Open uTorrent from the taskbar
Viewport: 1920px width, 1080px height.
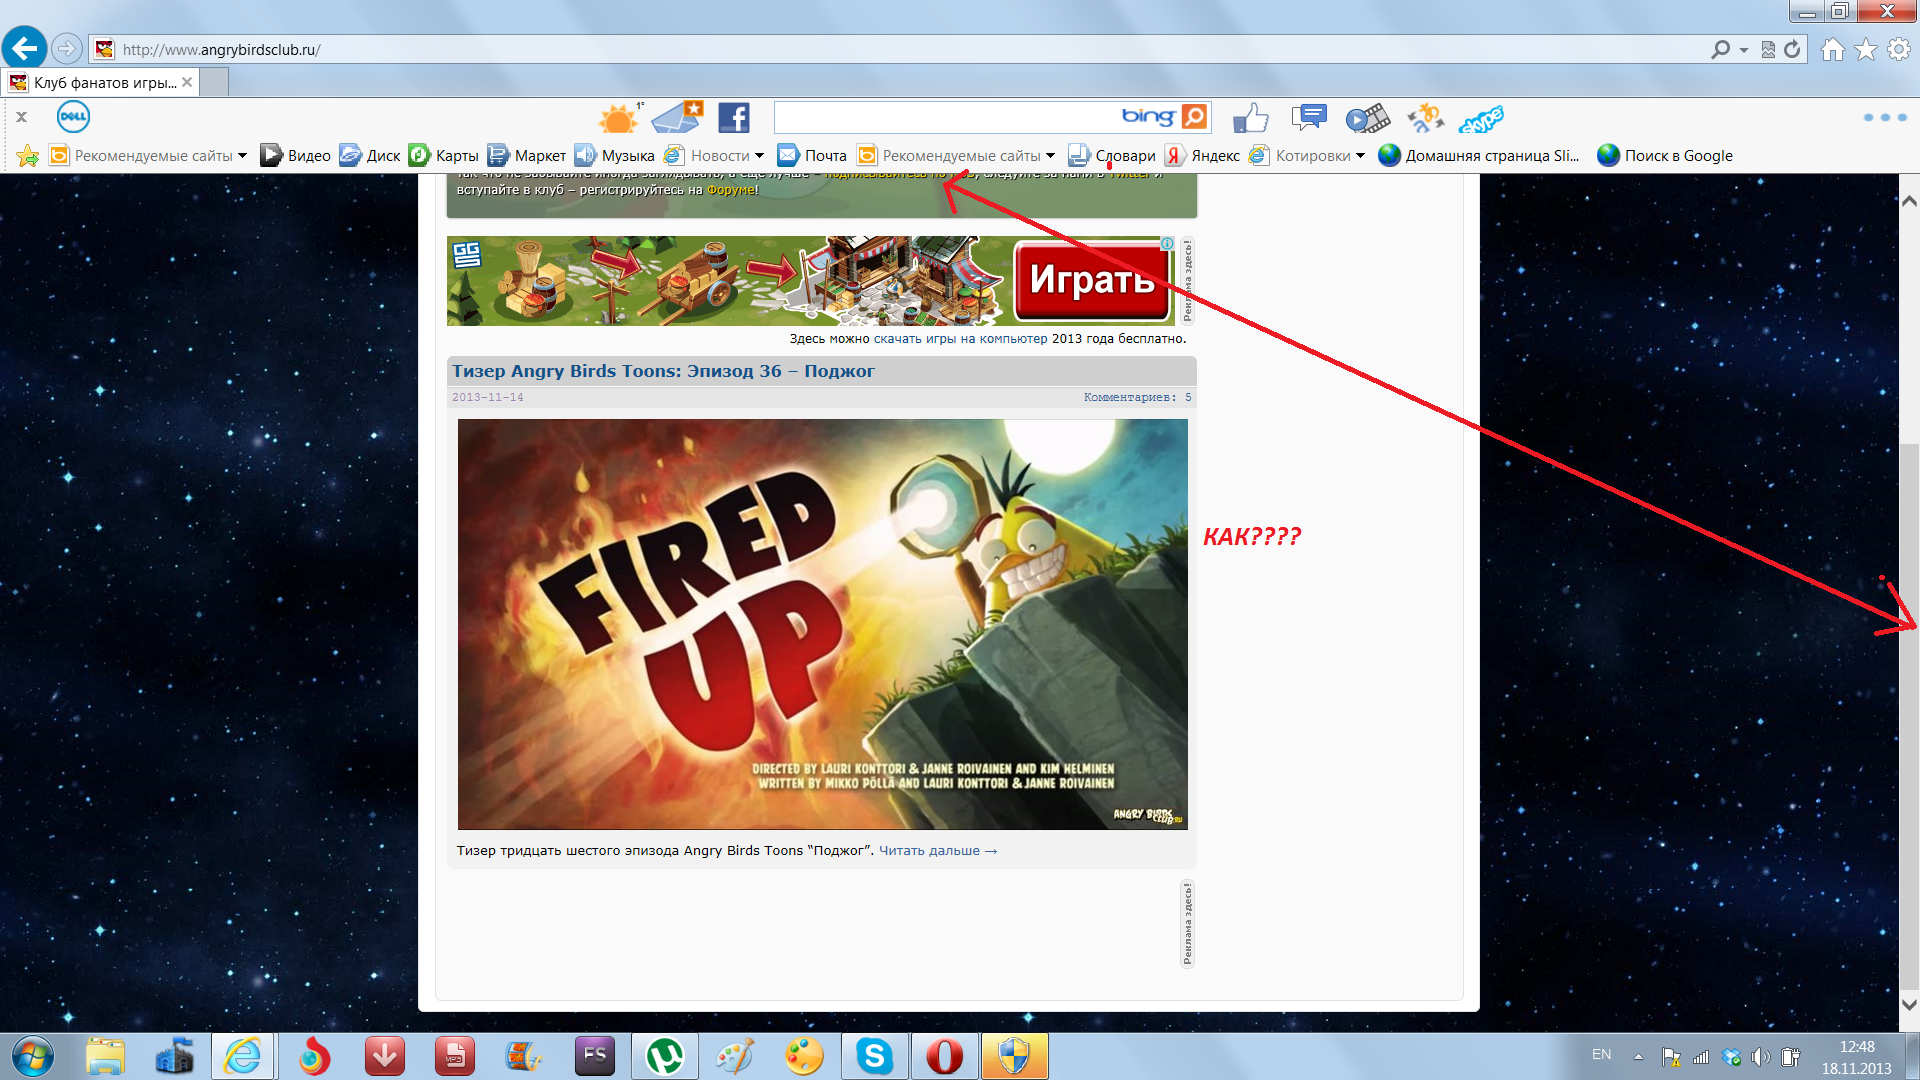tap(665, 1056)
